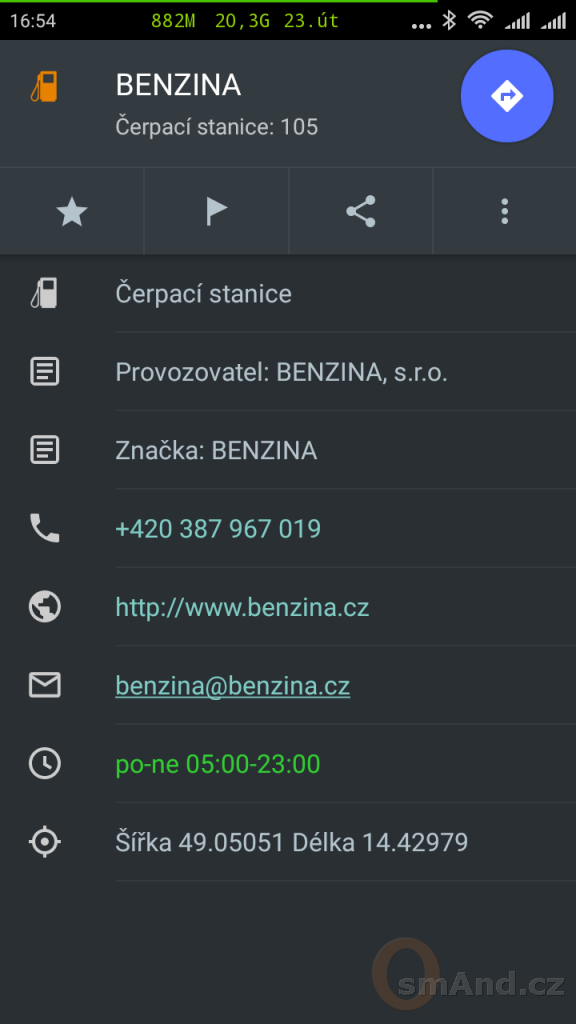Call phone number +420 387 967 019

[218, 528]
